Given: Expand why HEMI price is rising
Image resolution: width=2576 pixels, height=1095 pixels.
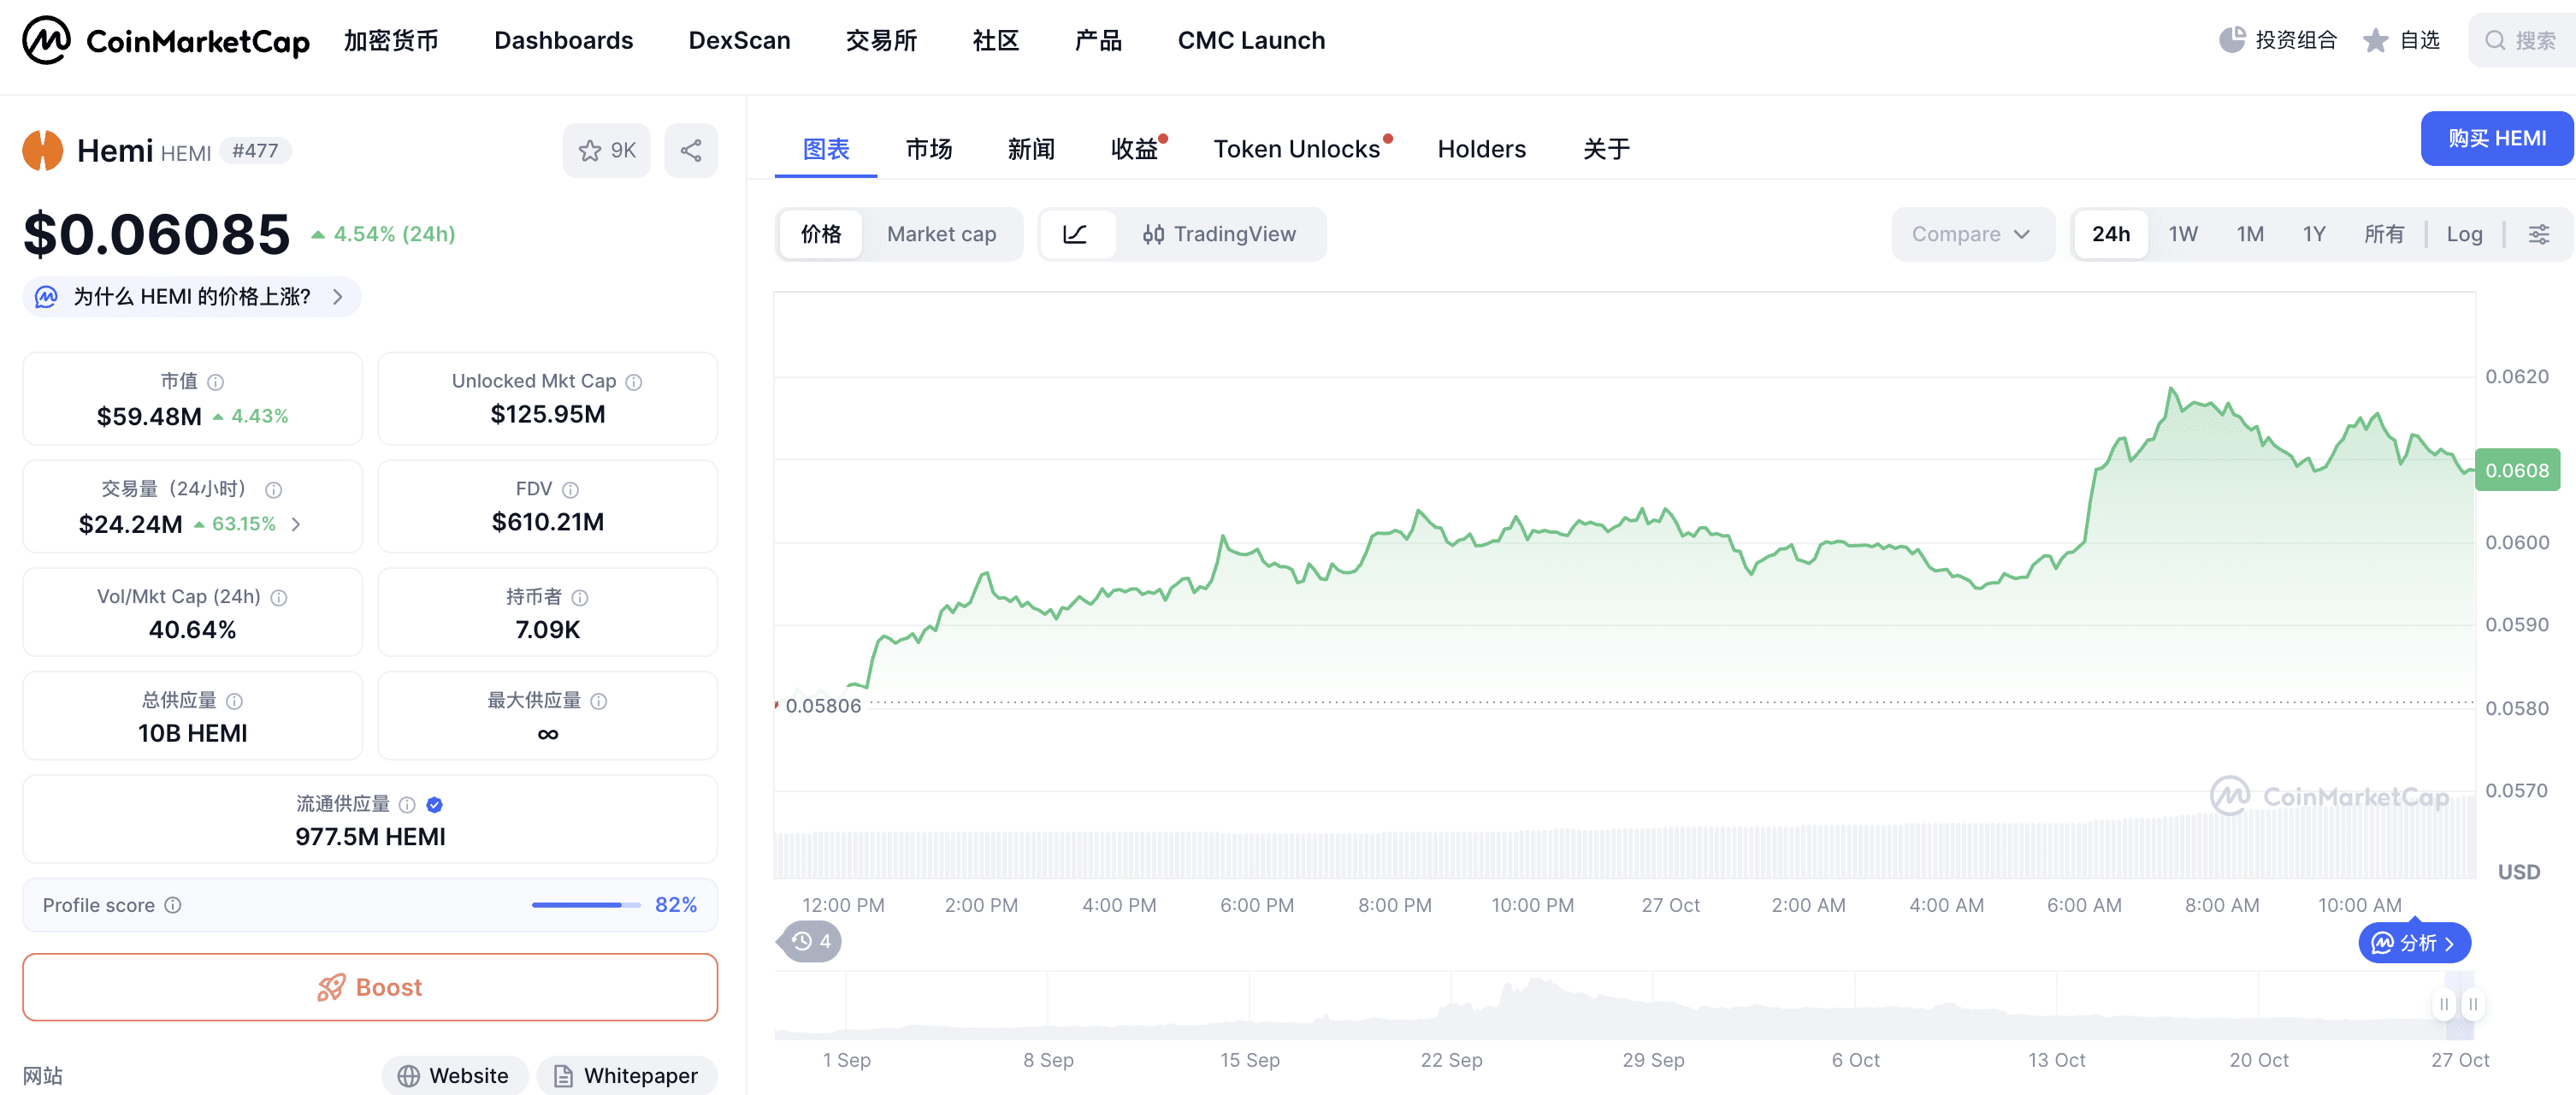Looking at the screenshot, I should [191, 297].
